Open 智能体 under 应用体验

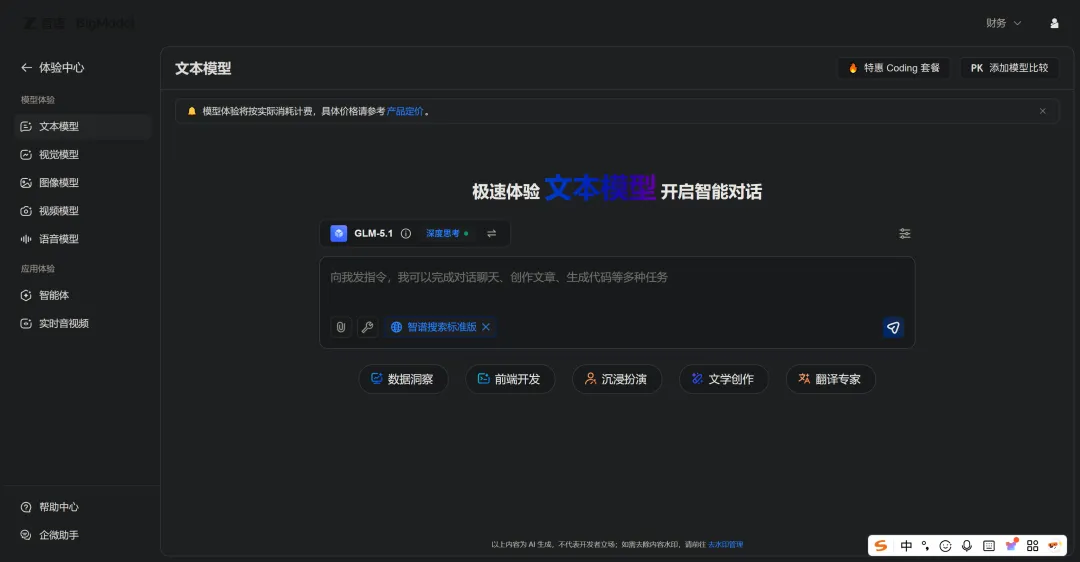tap(83, 295)
